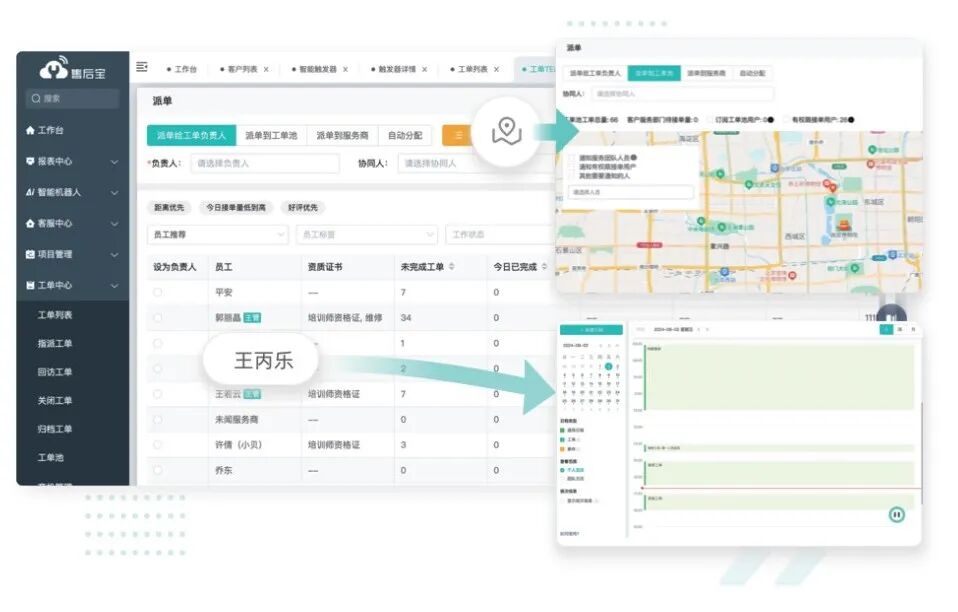
Task: Open 回访工单 in the sidebar submenu
Action: pyautogui.click(x=55, y=372)
